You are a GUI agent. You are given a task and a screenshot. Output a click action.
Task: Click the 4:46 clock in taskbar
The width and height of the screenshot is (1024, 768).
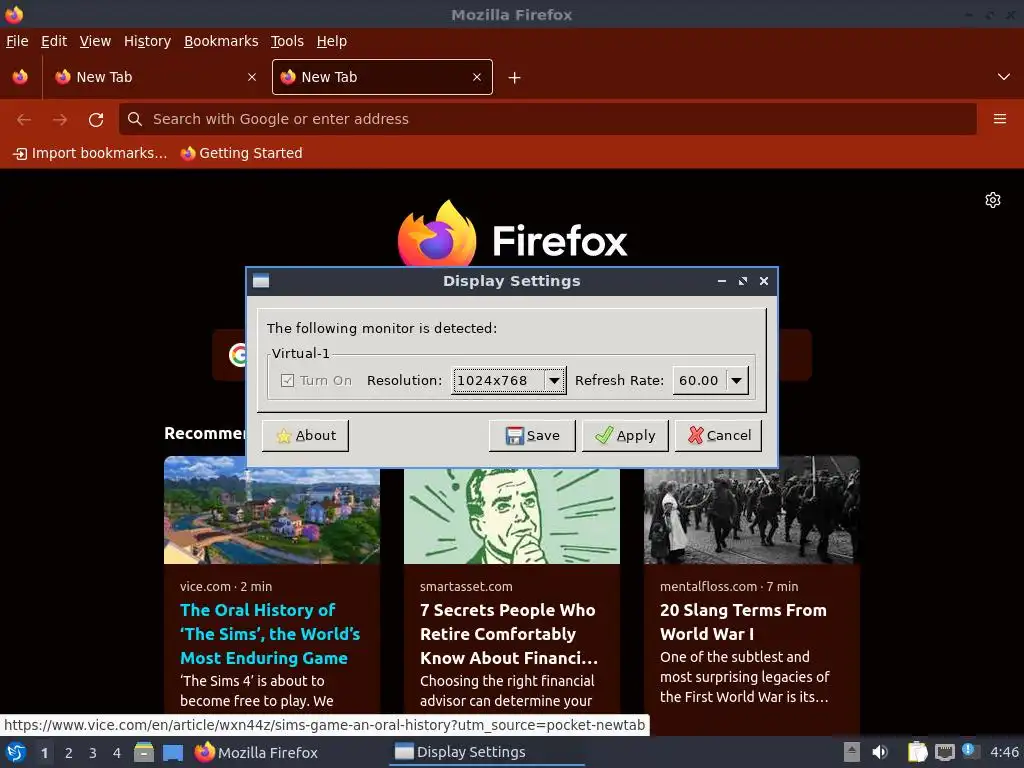pos(1004,752)
